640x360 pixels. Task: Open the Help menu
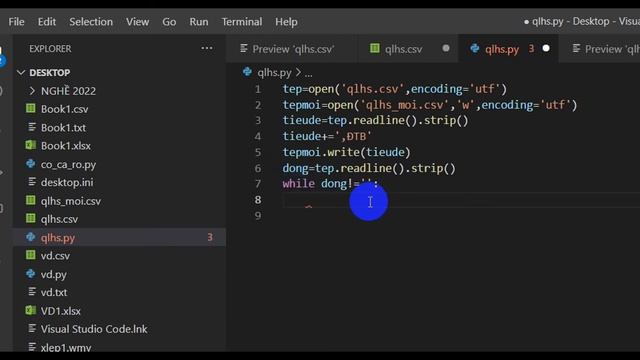tap(286, 22)
